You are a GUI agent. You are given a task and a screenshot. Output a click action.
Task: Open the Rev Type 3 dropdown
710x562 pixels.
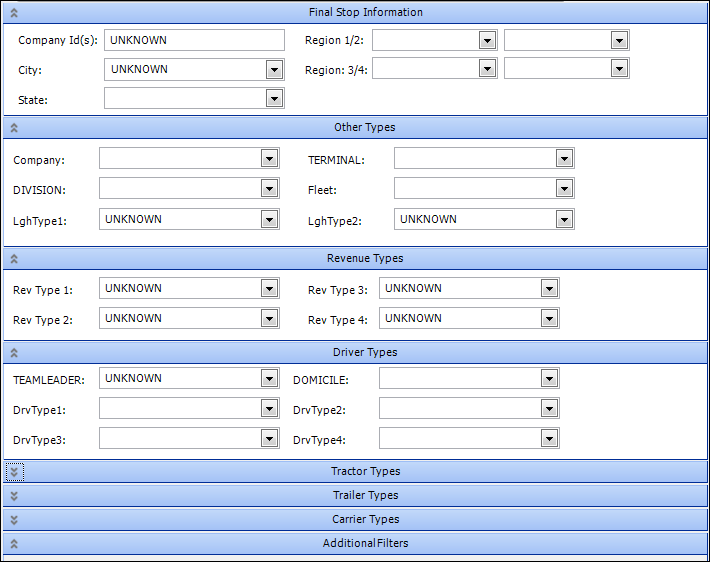coord(549,289)
